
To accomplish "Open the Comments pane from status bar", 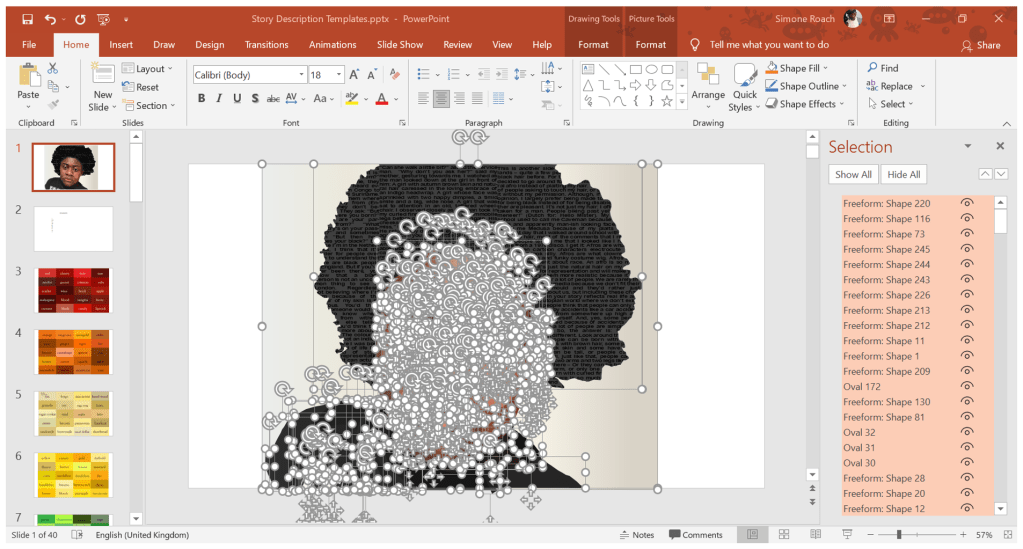I will click(x=695, y=535).
